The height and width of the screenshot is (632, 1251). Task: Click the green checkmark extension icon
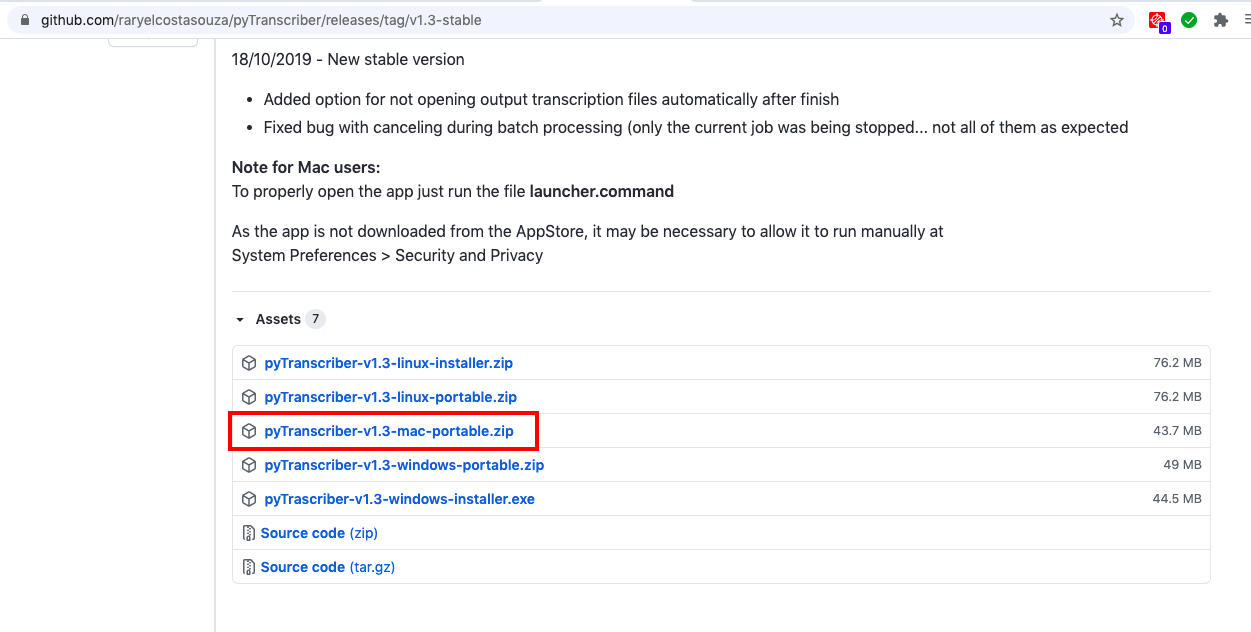point(1189,20)
